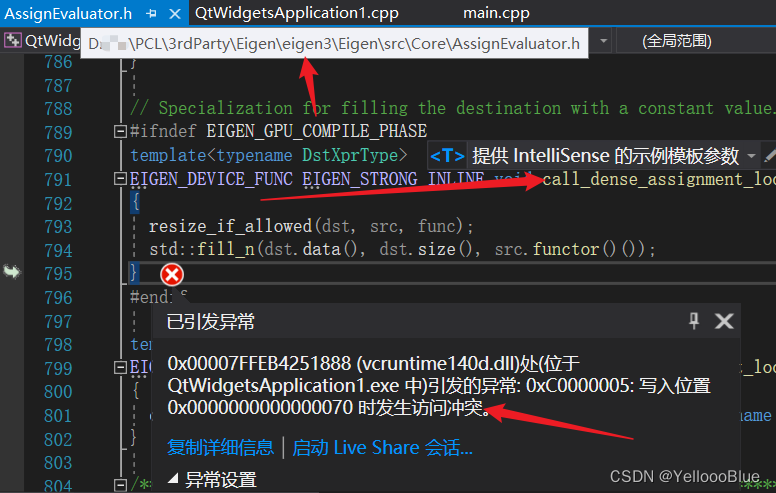Click std::fill_n on line 794
The height and width of the screenshot is (493, 776).
click(x=202, y=248)
